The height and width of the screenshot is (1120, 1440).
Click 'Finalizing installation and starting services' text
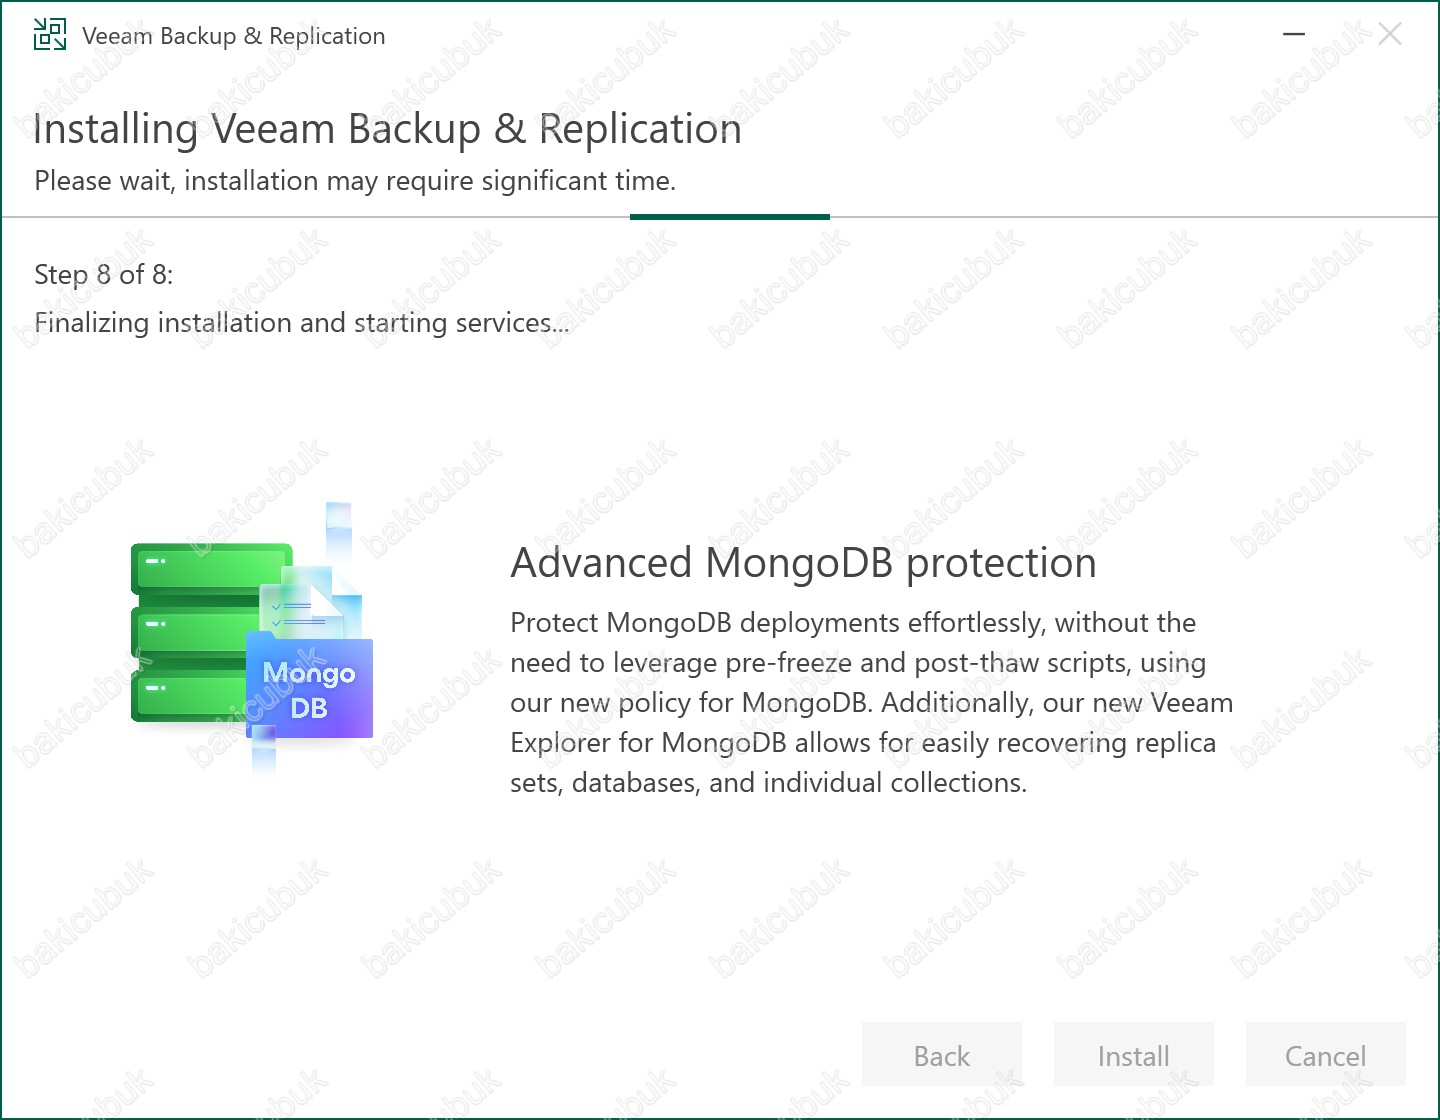tap(301, 323)
